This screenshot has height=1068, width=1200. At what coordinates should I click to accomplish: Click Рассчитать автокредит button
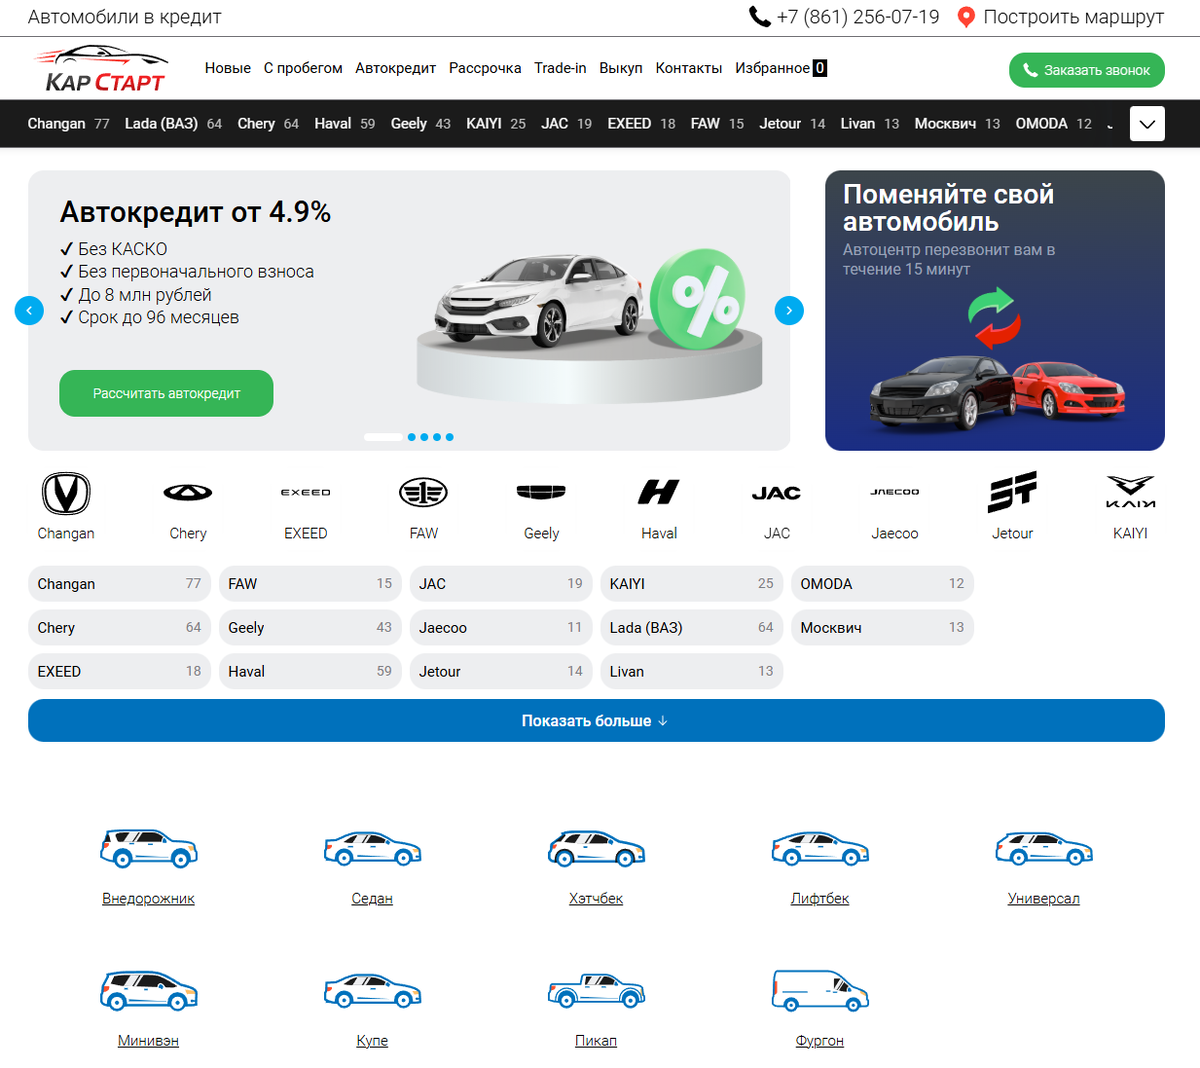pos(166,393)
